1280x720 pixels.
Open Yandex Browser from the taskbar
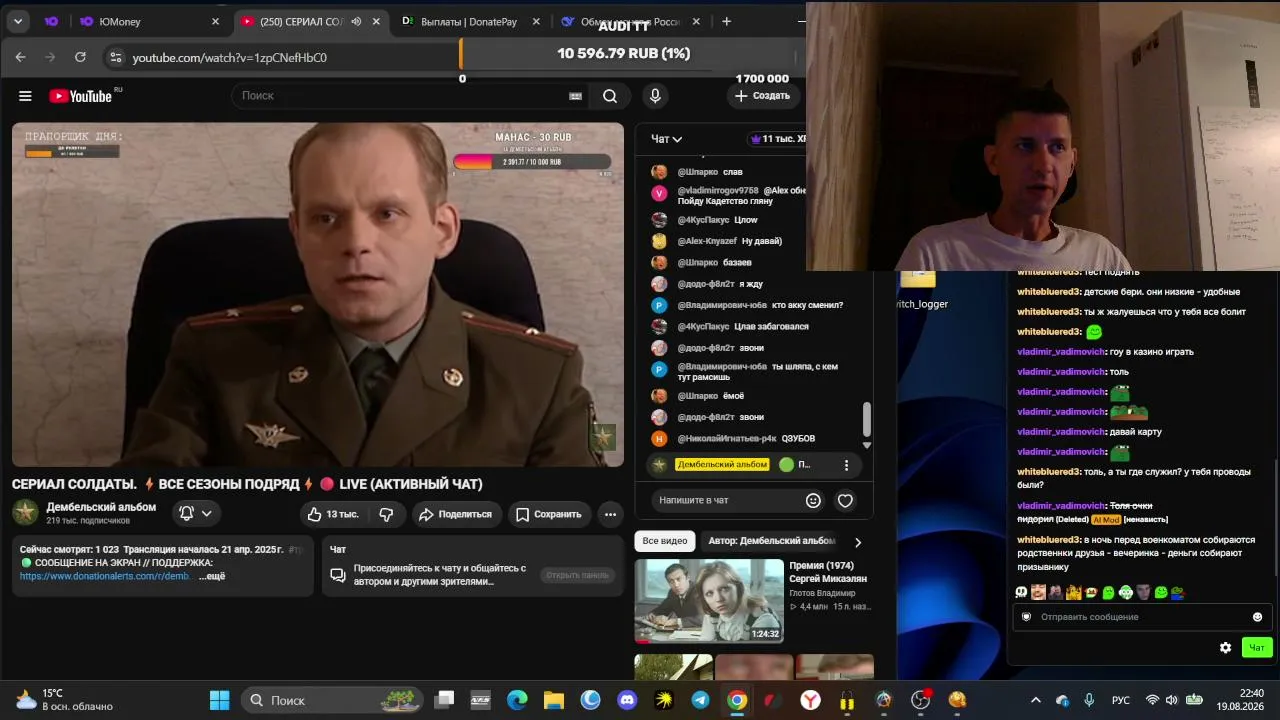click(810, 700)
